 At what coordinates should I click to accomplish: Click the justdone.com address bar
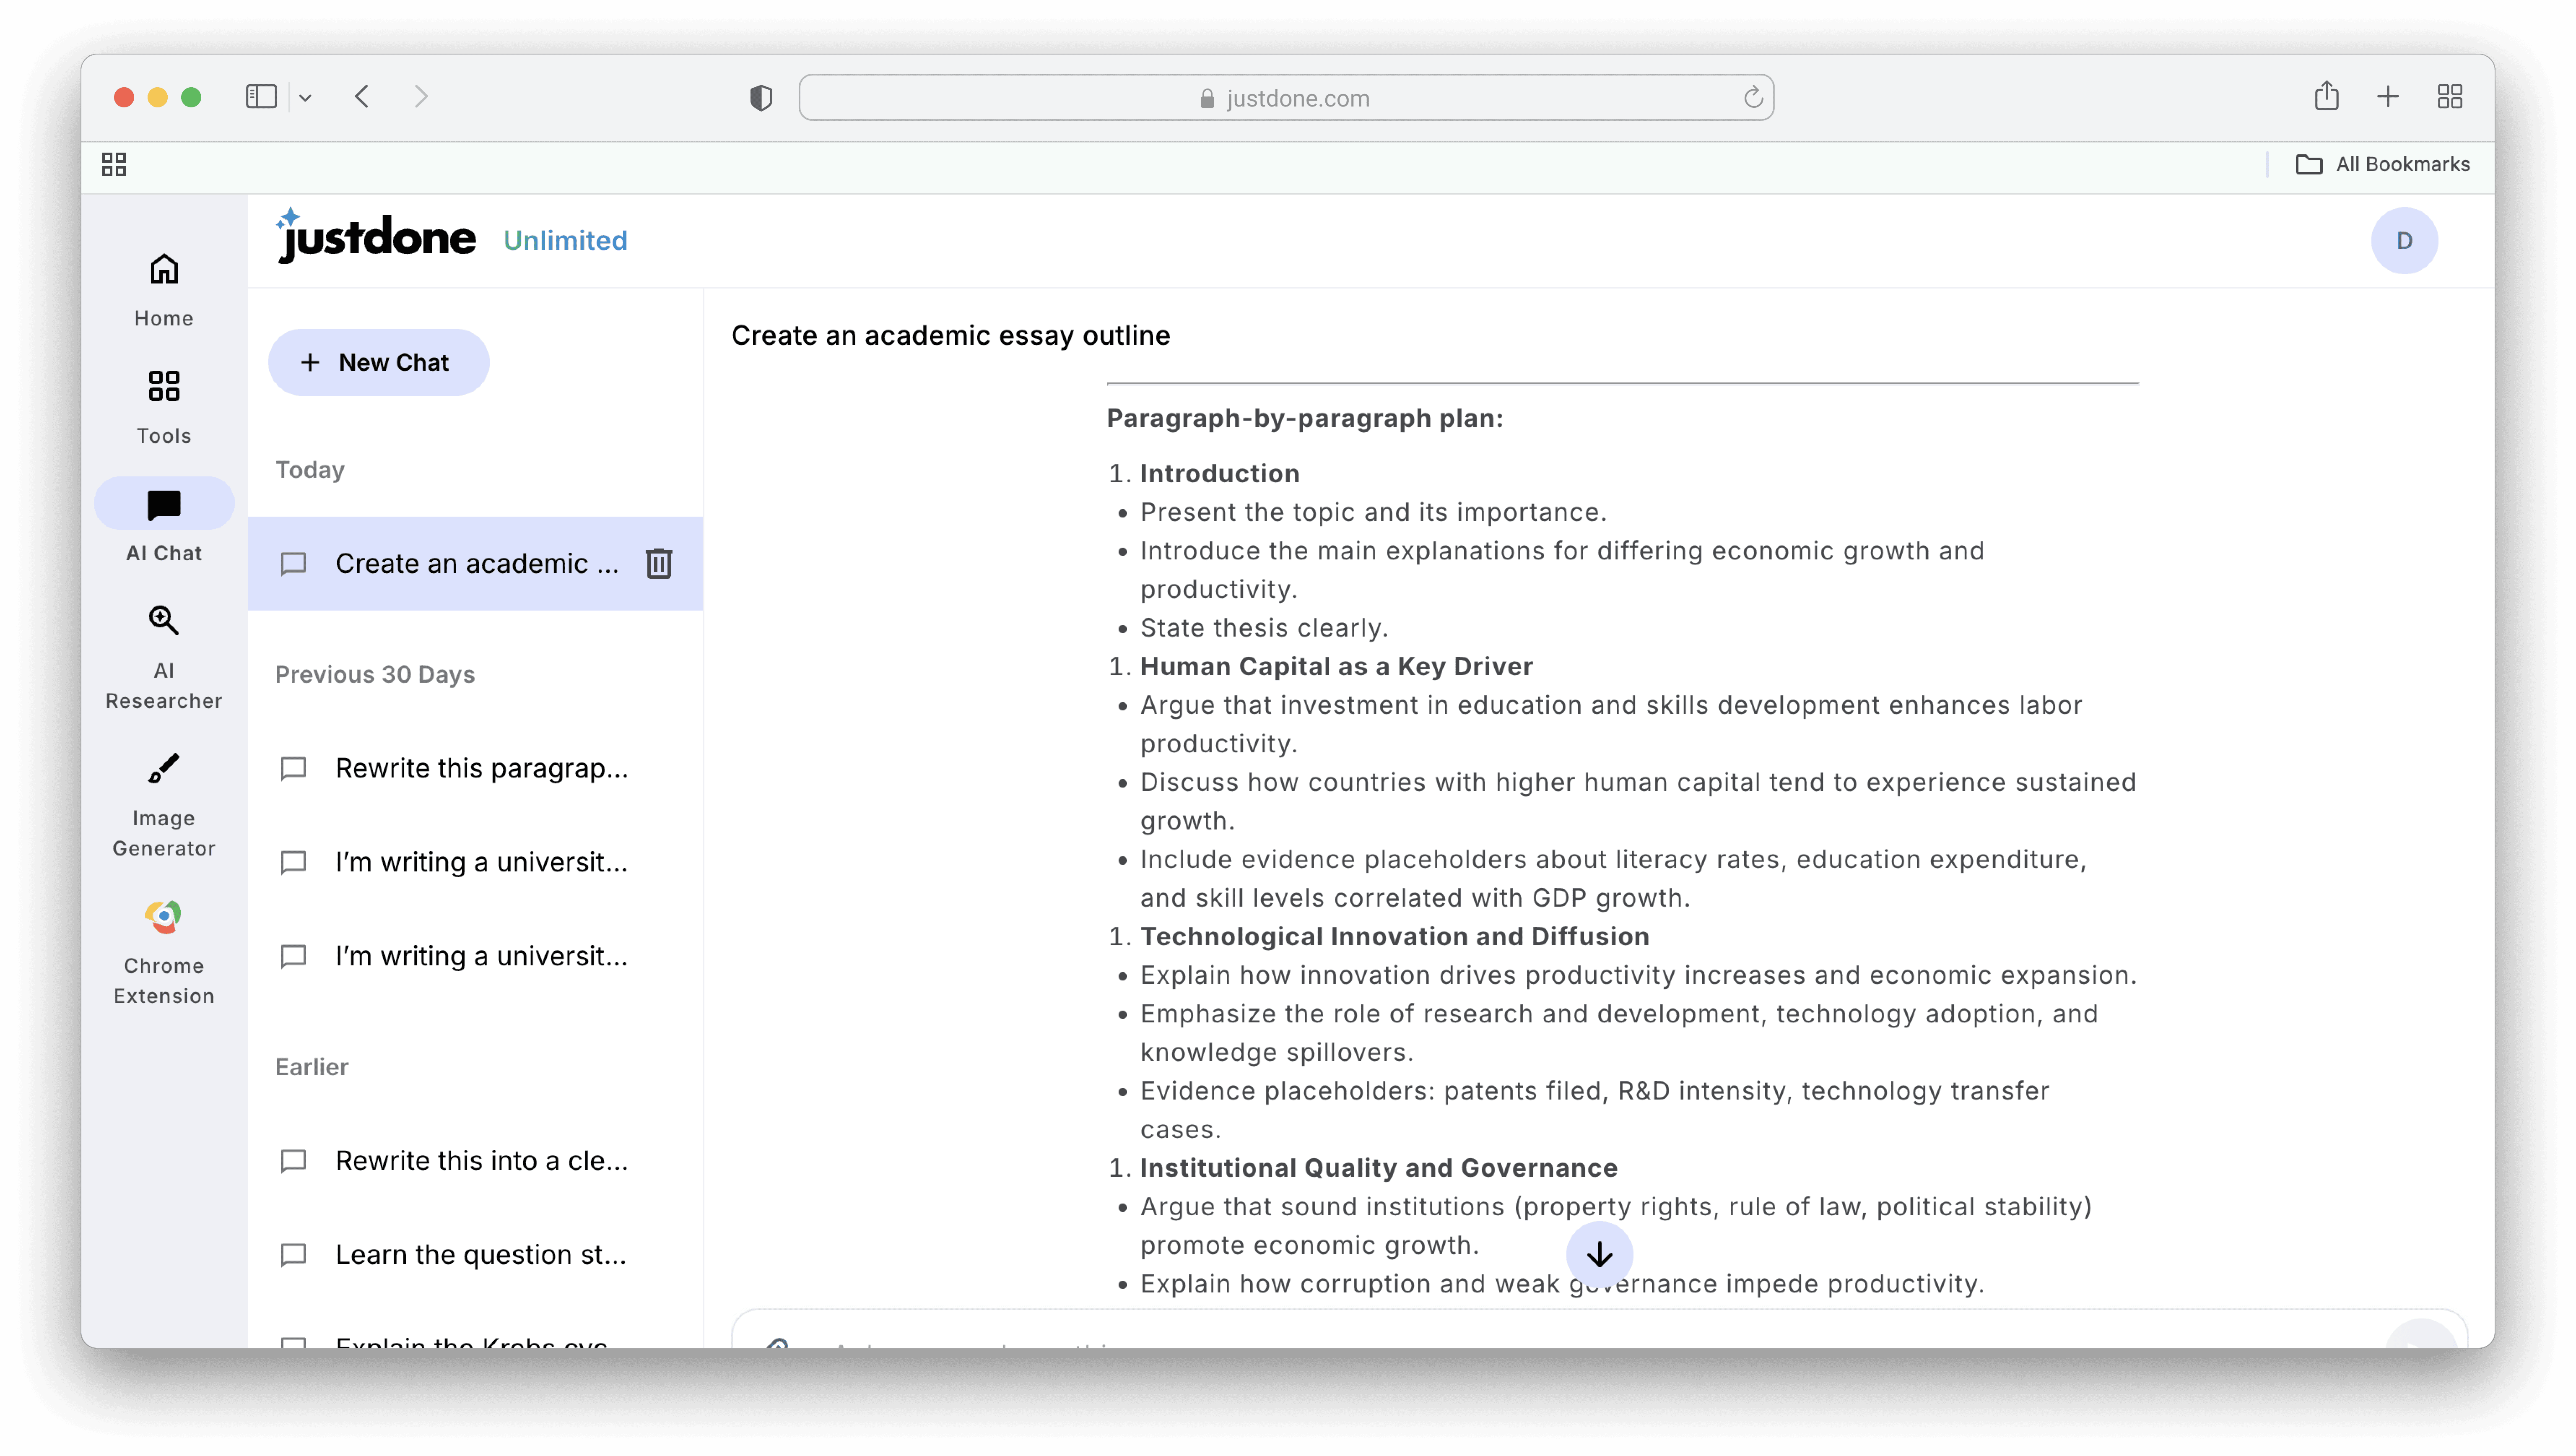1285,98
